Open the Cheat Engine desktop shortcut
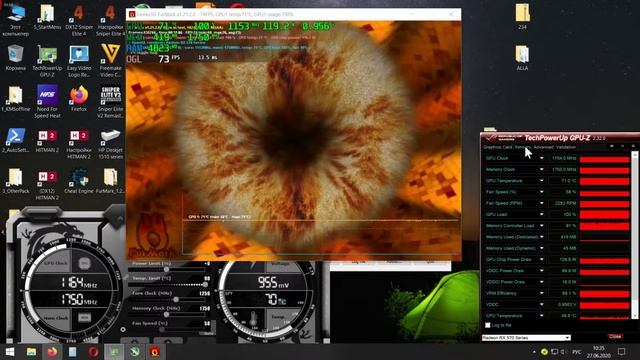The image size is (640, 360). (79, 181)
